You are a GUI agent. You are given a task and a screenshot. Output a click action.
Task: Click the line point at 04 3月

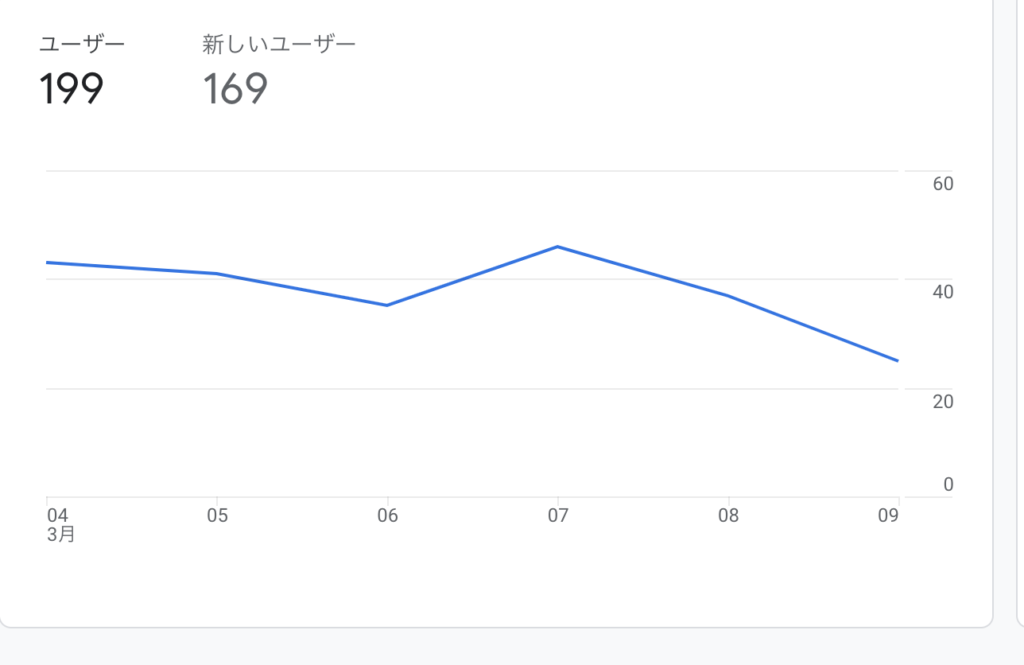click(48, 263)
